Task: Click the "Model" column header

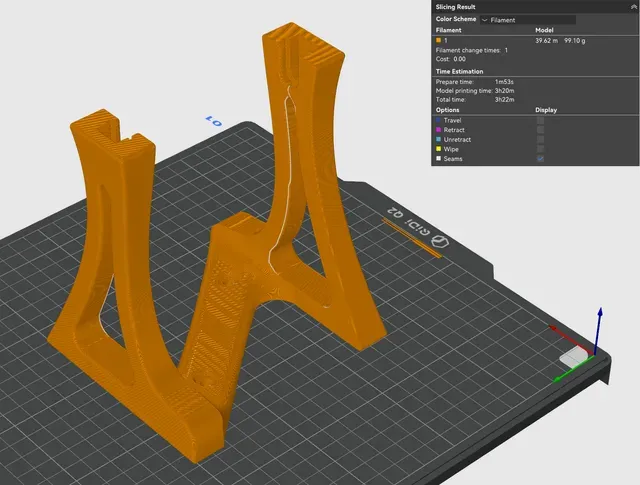Action: click(544, 30)
